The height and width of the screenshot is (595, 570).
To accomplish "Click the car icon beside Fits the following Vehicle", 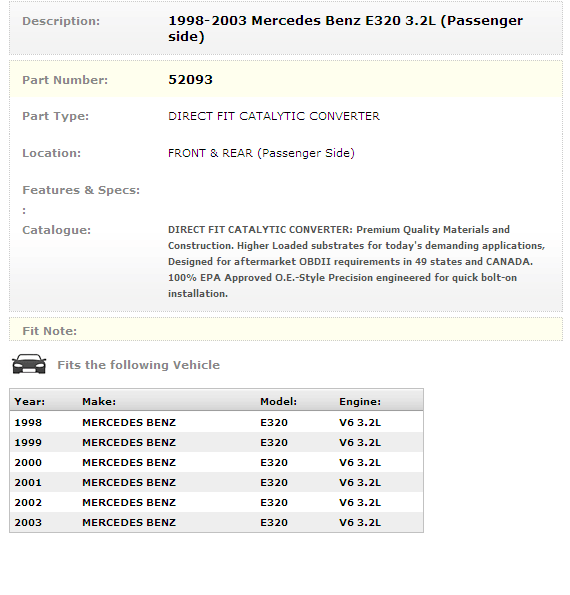I will 29,364.
